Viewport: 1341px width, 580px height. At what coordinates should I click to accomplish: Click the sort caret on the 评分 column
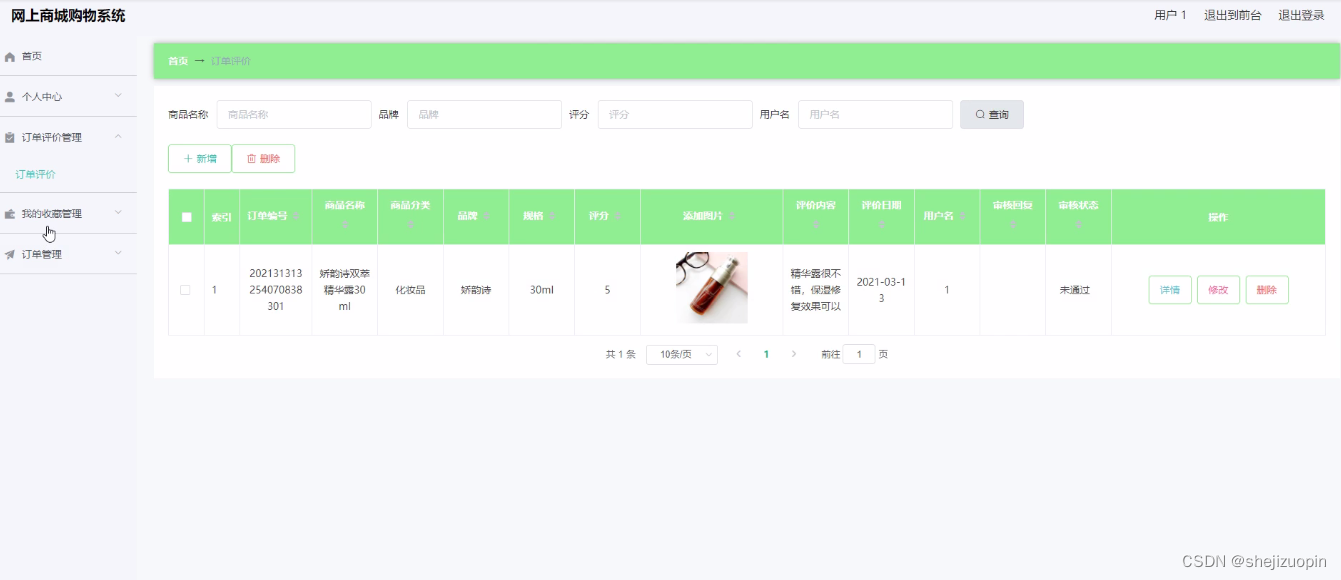(x=617, y=216)
